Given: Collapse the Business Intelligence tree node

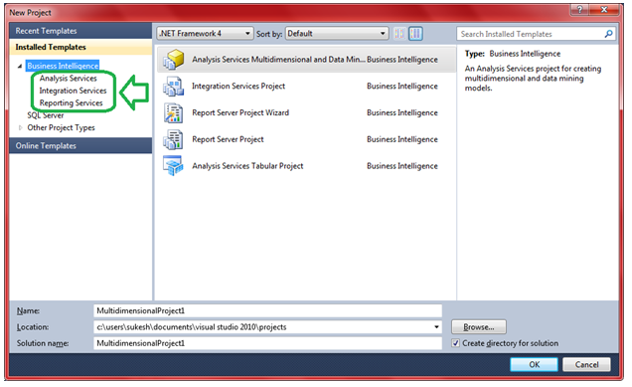Looking at the screenshot, I should point(20,66).
